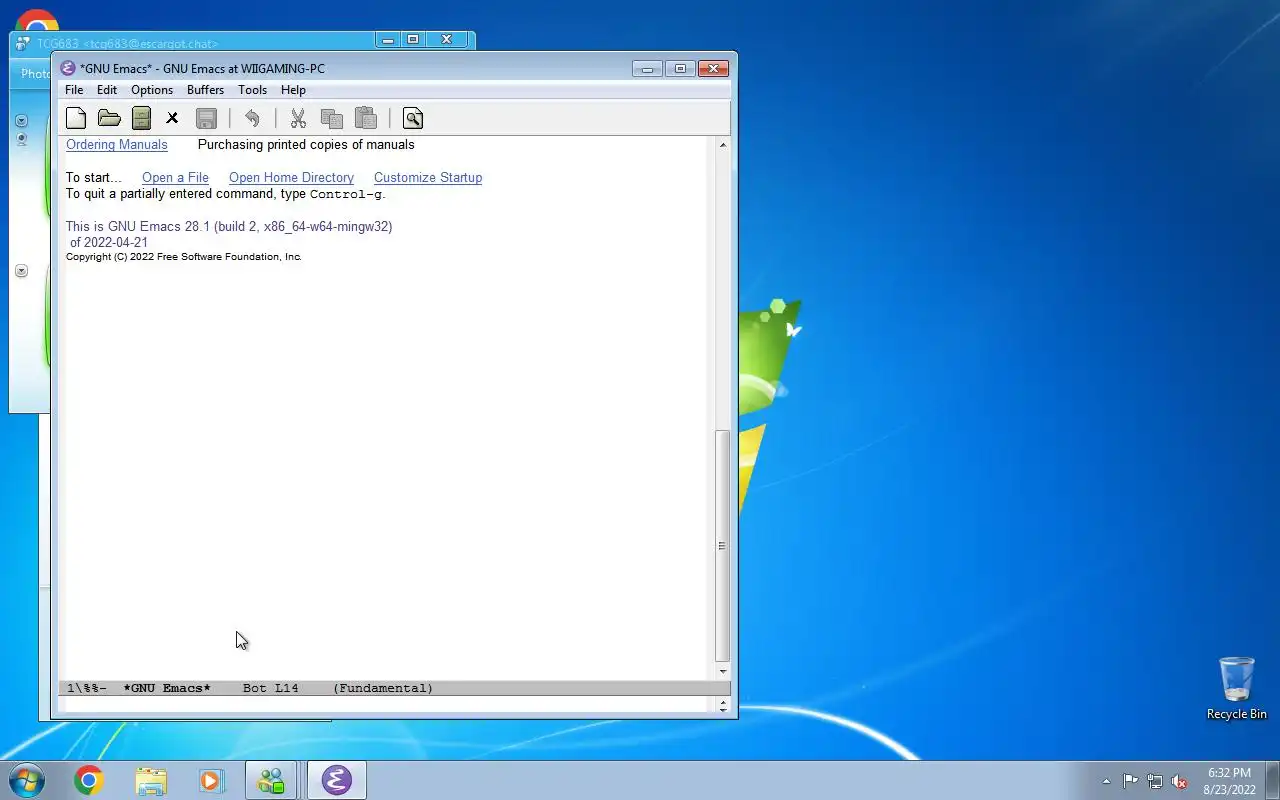Open the File menu

point(74,90)
